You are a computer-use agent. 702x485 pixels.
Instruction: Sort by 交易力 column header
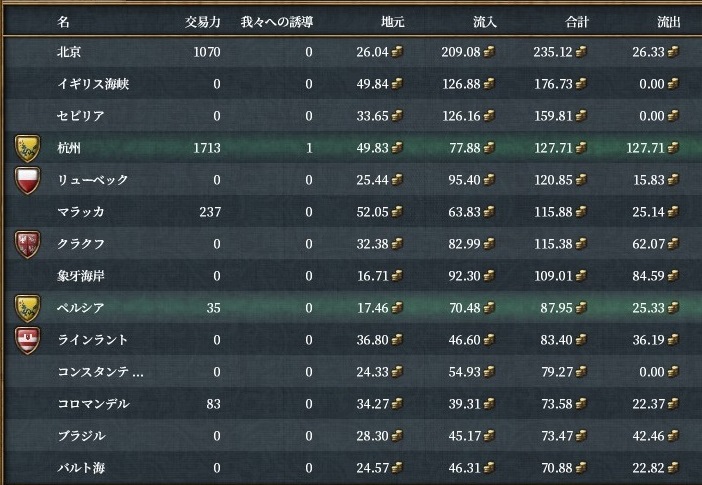click(x=203, y=21)
